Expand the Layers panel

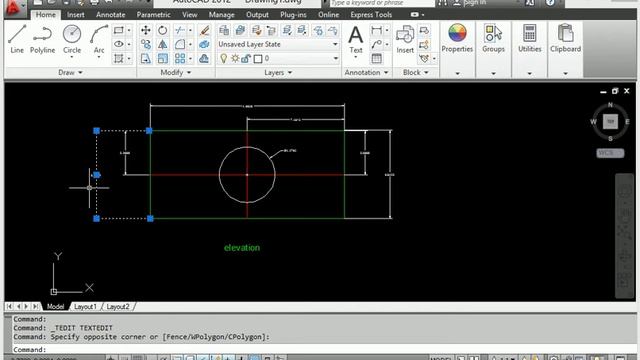pyautogui.click(x=278, y=72)
